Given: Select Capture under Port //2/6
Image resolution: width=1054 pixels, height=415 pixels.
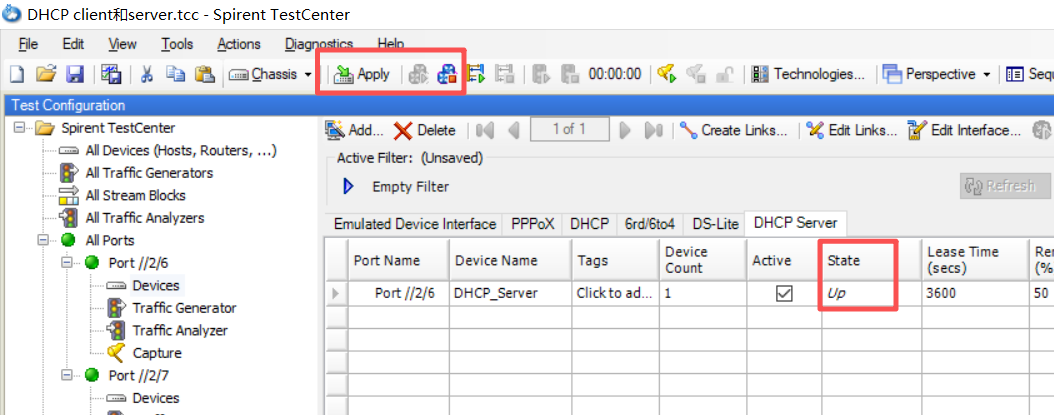Looking at the screenshot, I should pos(157,353).
